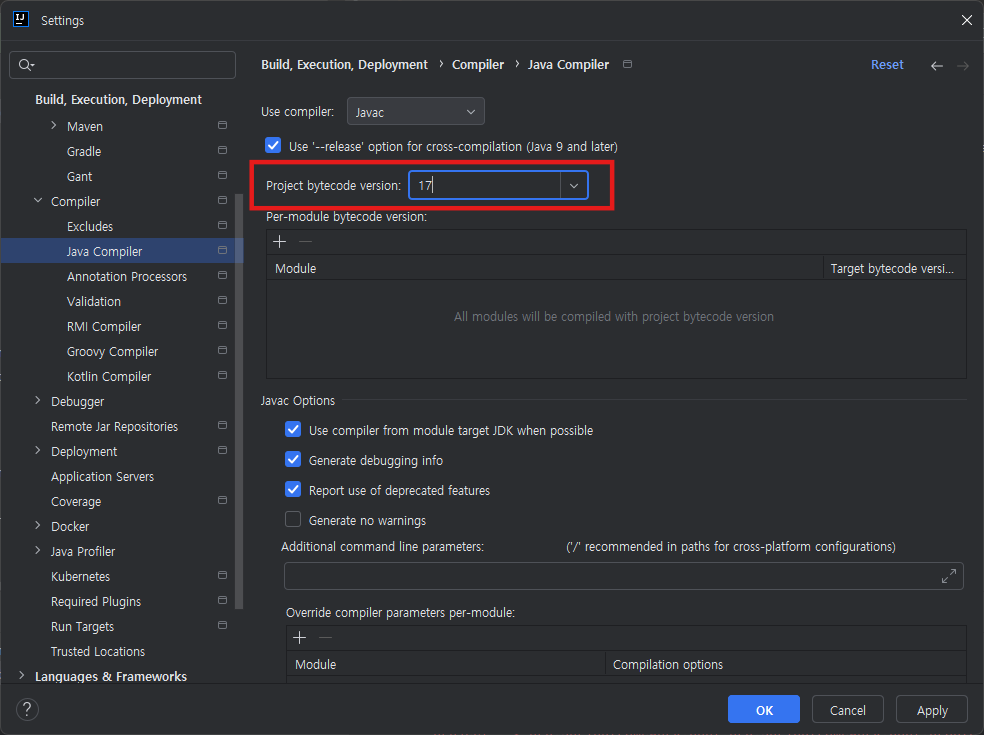This screenshot has width=984, height=735.
Task: Click the Cancel button
Action: pyautogui.click(x=847, y=709)
